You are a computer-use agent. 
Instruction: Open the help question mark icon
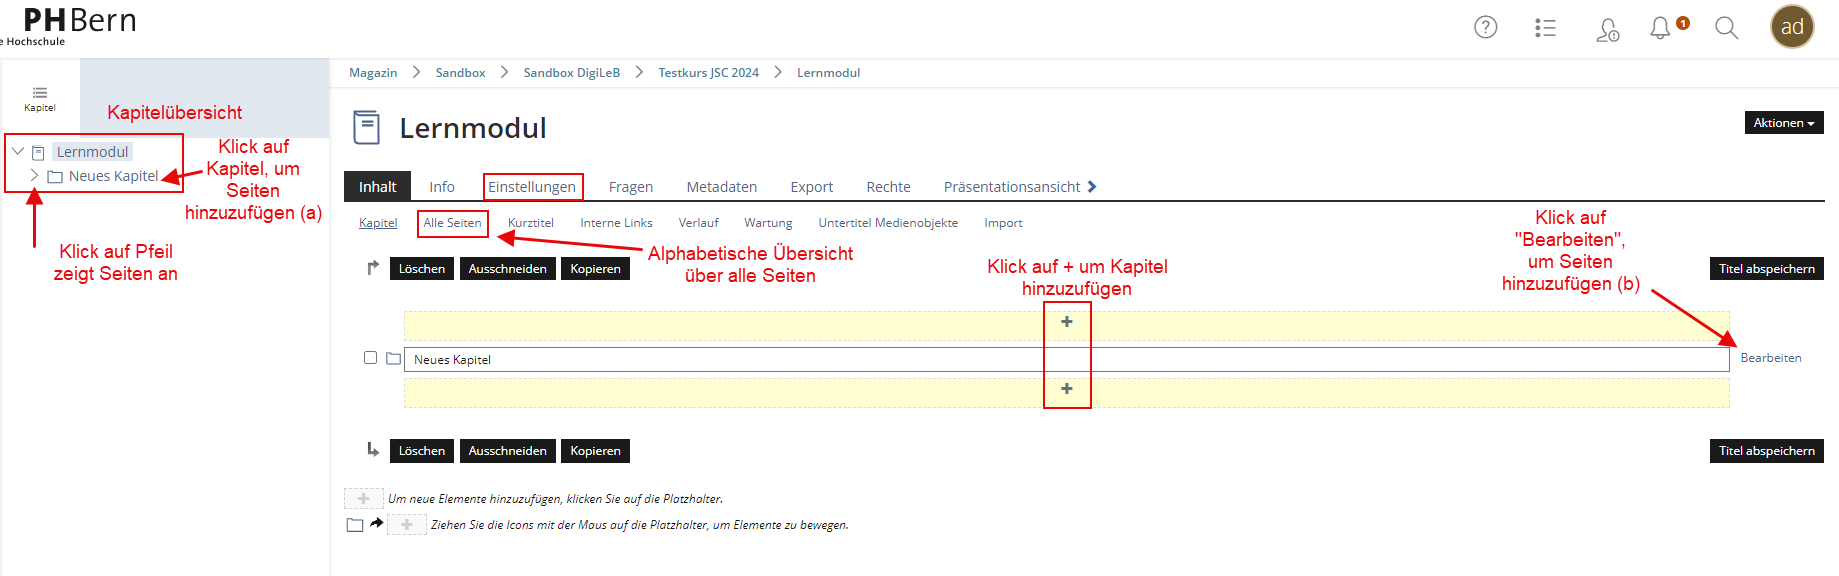click(1485, 27)
